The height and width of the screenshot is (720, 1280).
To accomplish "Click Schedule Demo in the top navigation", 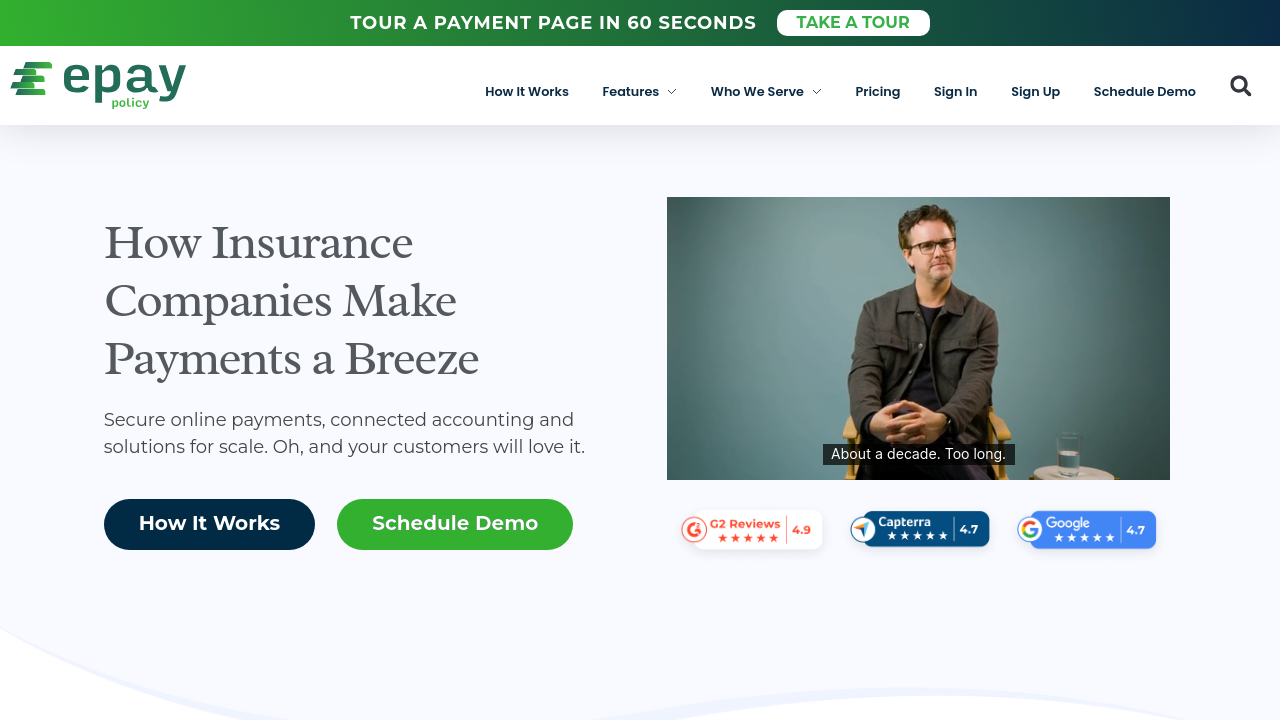I will coord(1144,92).
